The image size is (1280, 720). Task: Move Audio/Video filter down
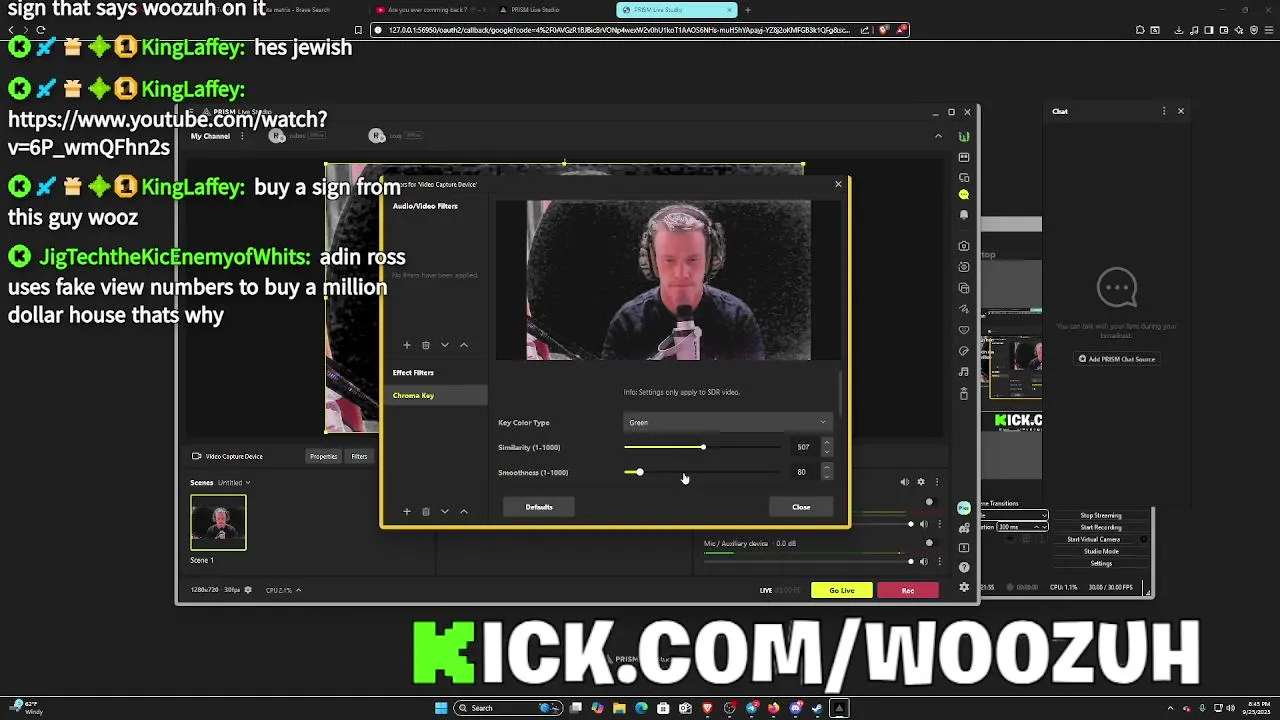(x=445, y=345)
